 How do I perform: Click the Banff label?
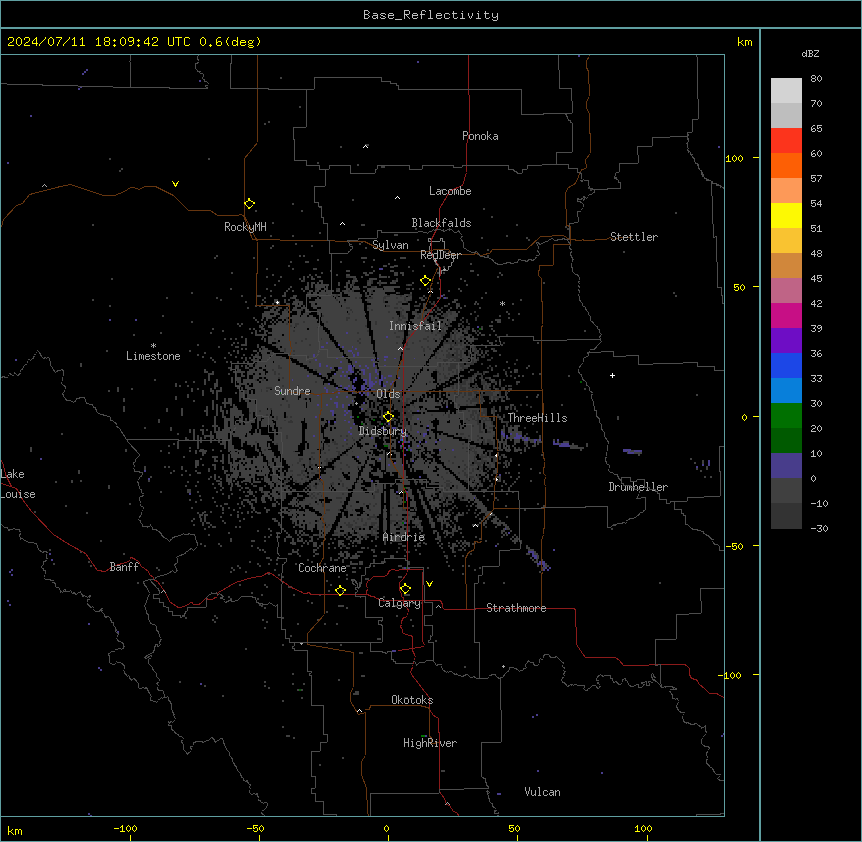[x=124, y=567]
